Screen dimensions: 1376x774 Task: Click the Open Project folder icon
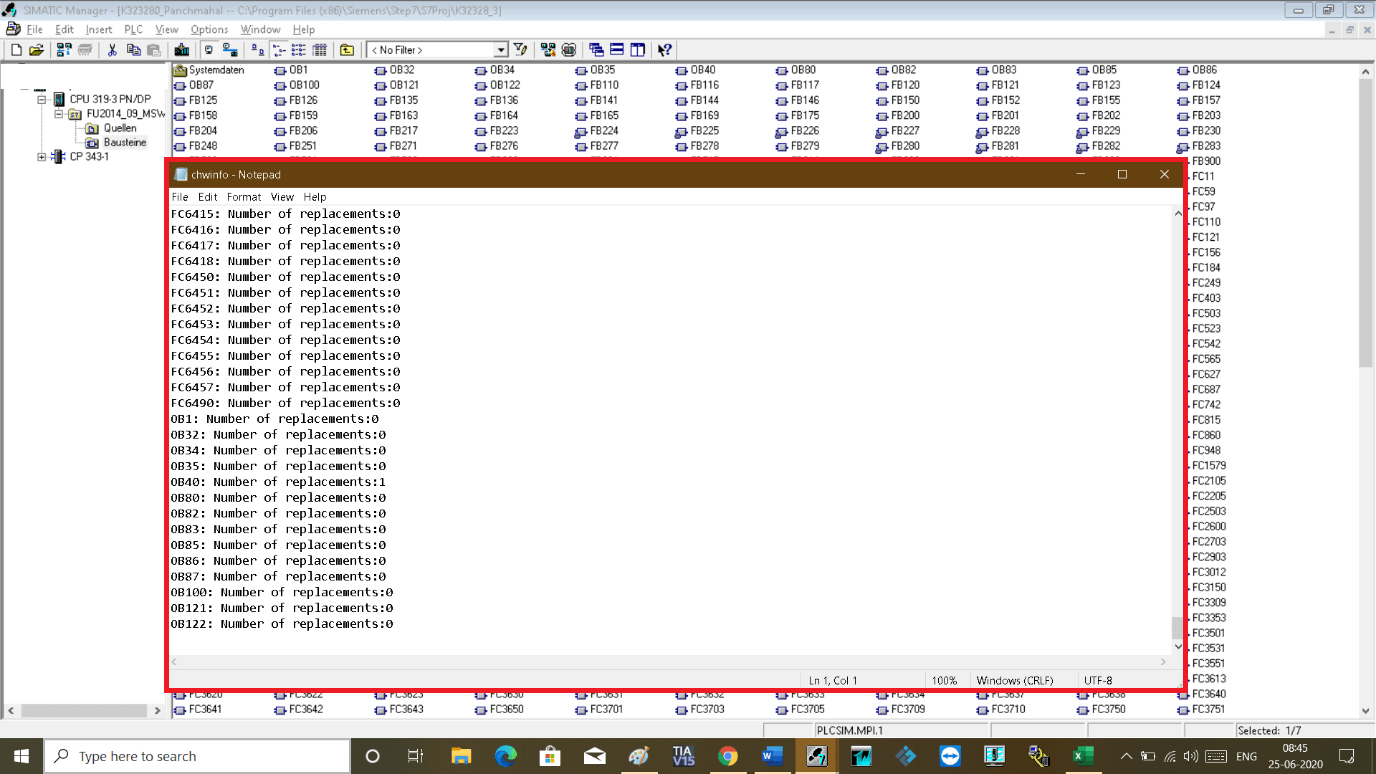tap(36, 50)
